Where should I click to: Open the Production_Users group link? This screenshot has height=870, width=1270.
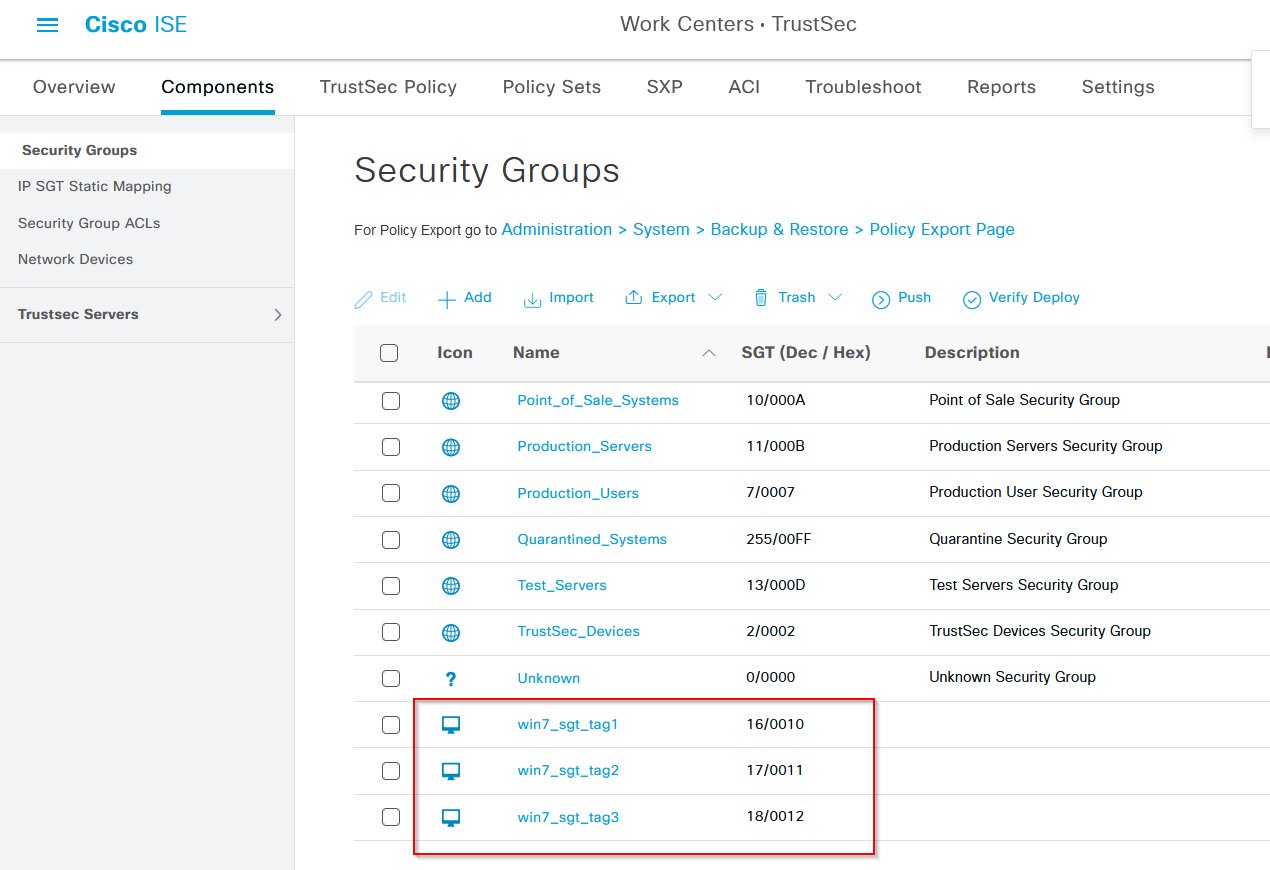click(578, 493)
